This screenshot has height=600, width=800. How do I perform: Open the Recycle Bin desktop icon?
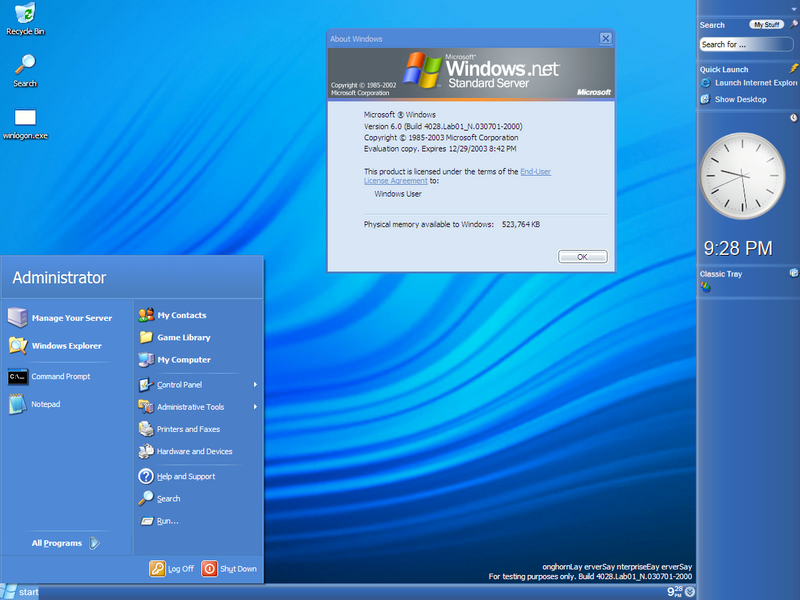click(25, 14)
